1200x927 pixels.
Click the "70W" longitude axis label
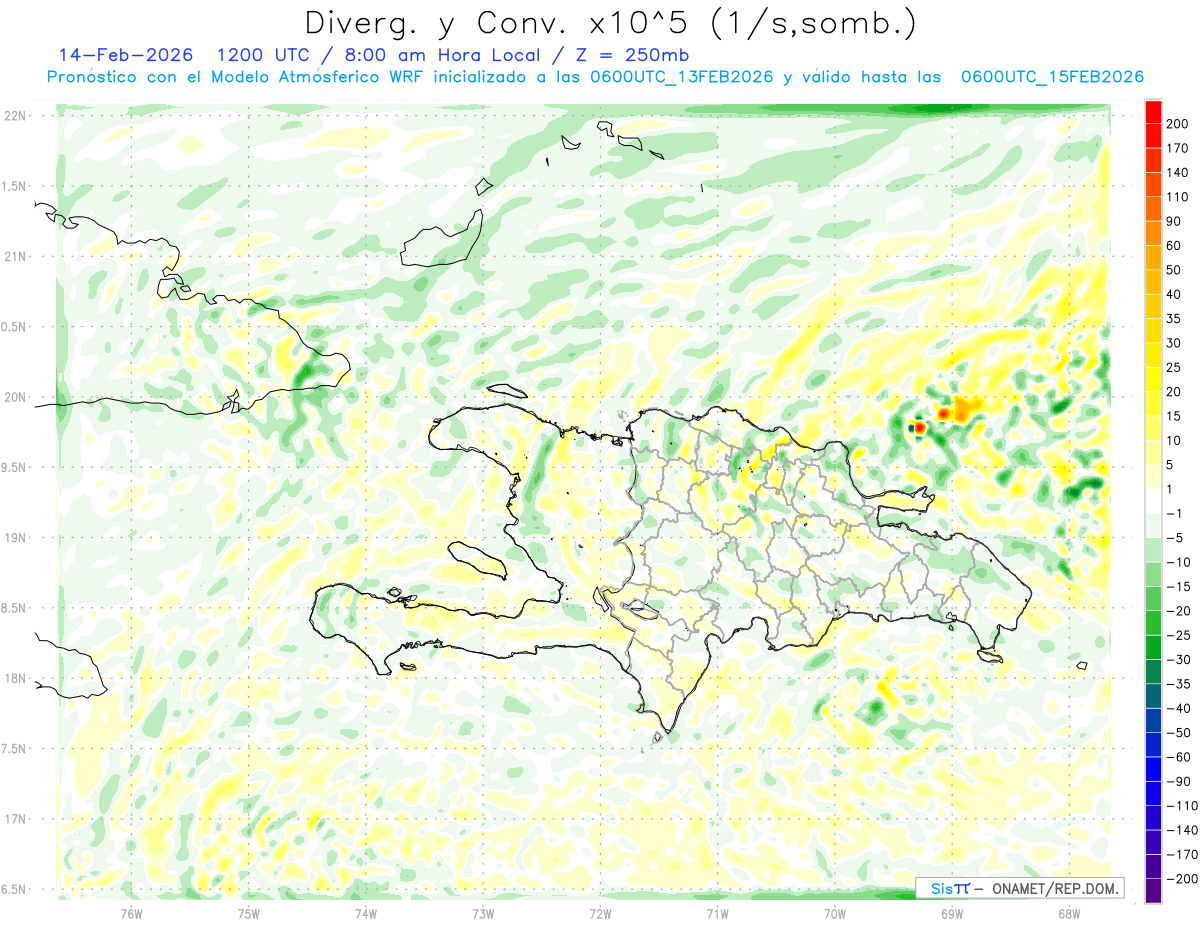point(834,913)
